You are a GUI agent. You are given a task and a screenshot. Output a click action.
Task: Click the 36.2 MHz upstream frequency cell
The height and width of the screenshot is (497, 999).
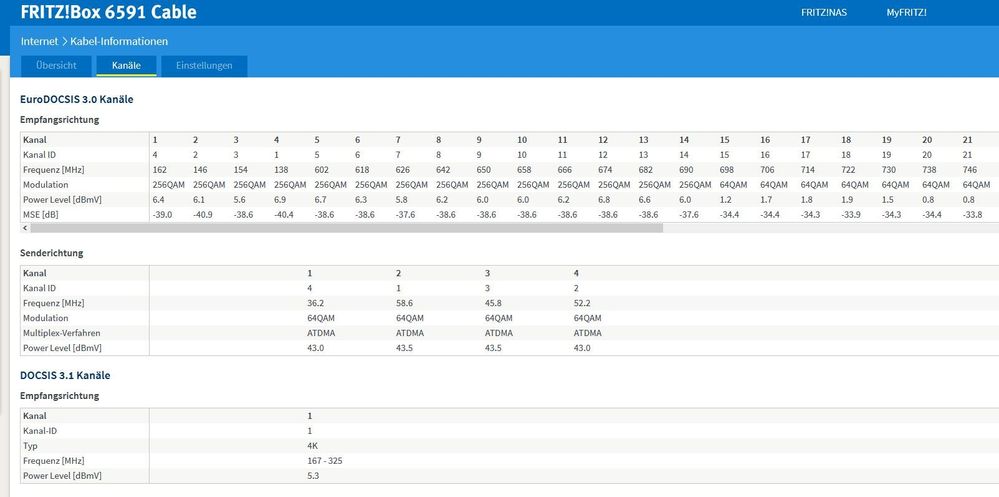tap(316, 303)
